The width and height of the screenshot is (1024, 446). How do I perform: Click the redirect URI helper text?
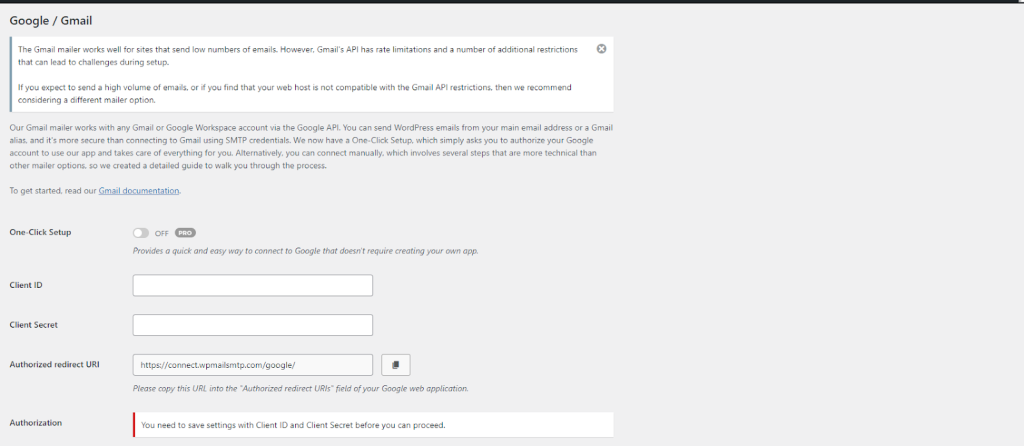(300, 388)
